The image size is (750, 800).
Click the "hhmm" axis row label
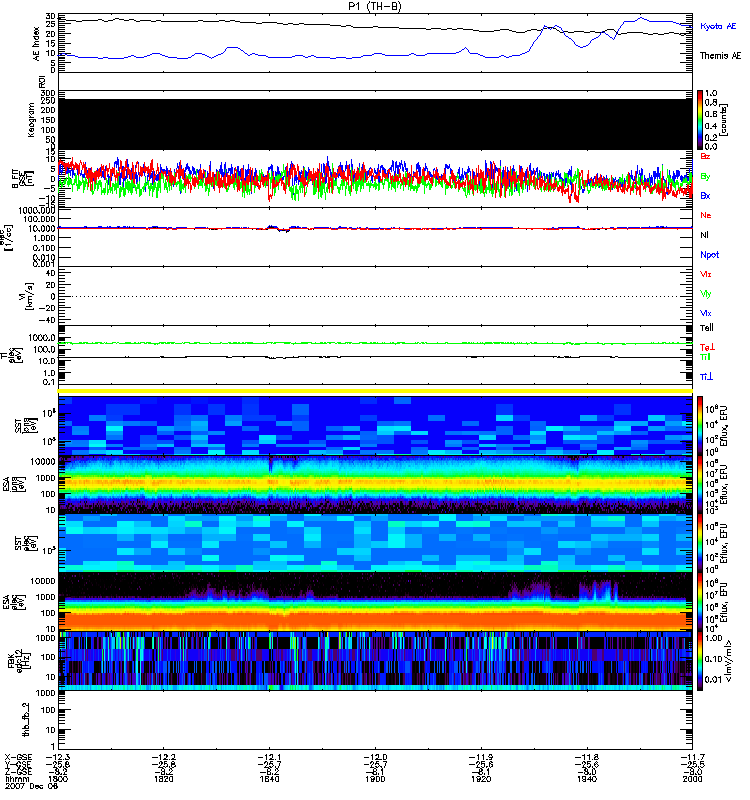(x=15, y=780)
